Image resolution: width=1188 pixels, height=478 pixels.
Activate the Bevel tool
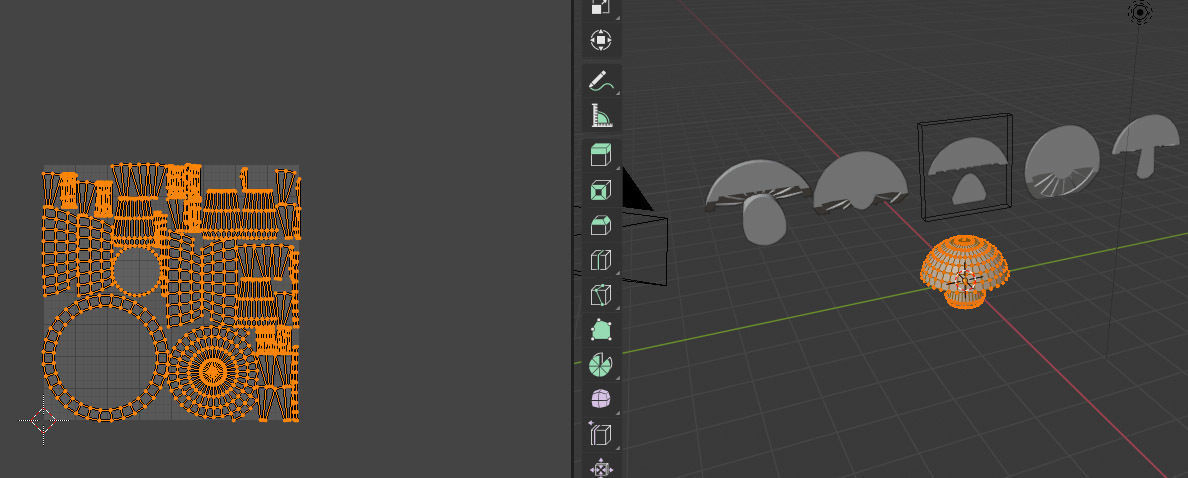click(x=601, y=225)
